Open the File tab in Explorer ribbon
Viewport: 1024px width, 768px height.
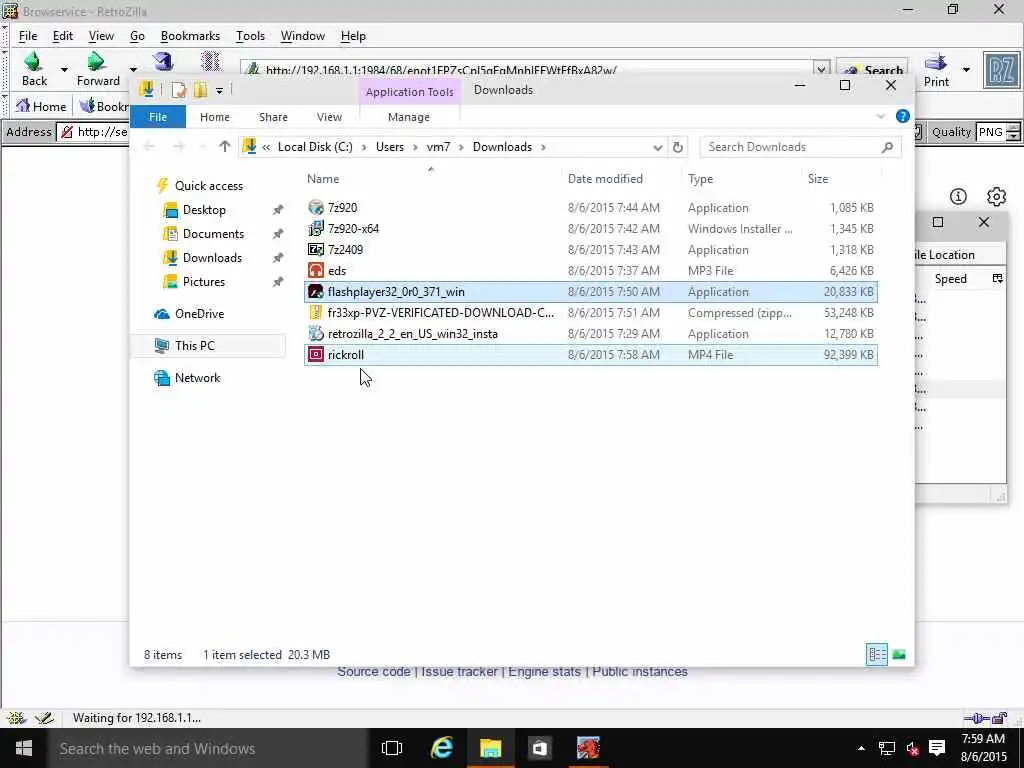coord(158,117)
